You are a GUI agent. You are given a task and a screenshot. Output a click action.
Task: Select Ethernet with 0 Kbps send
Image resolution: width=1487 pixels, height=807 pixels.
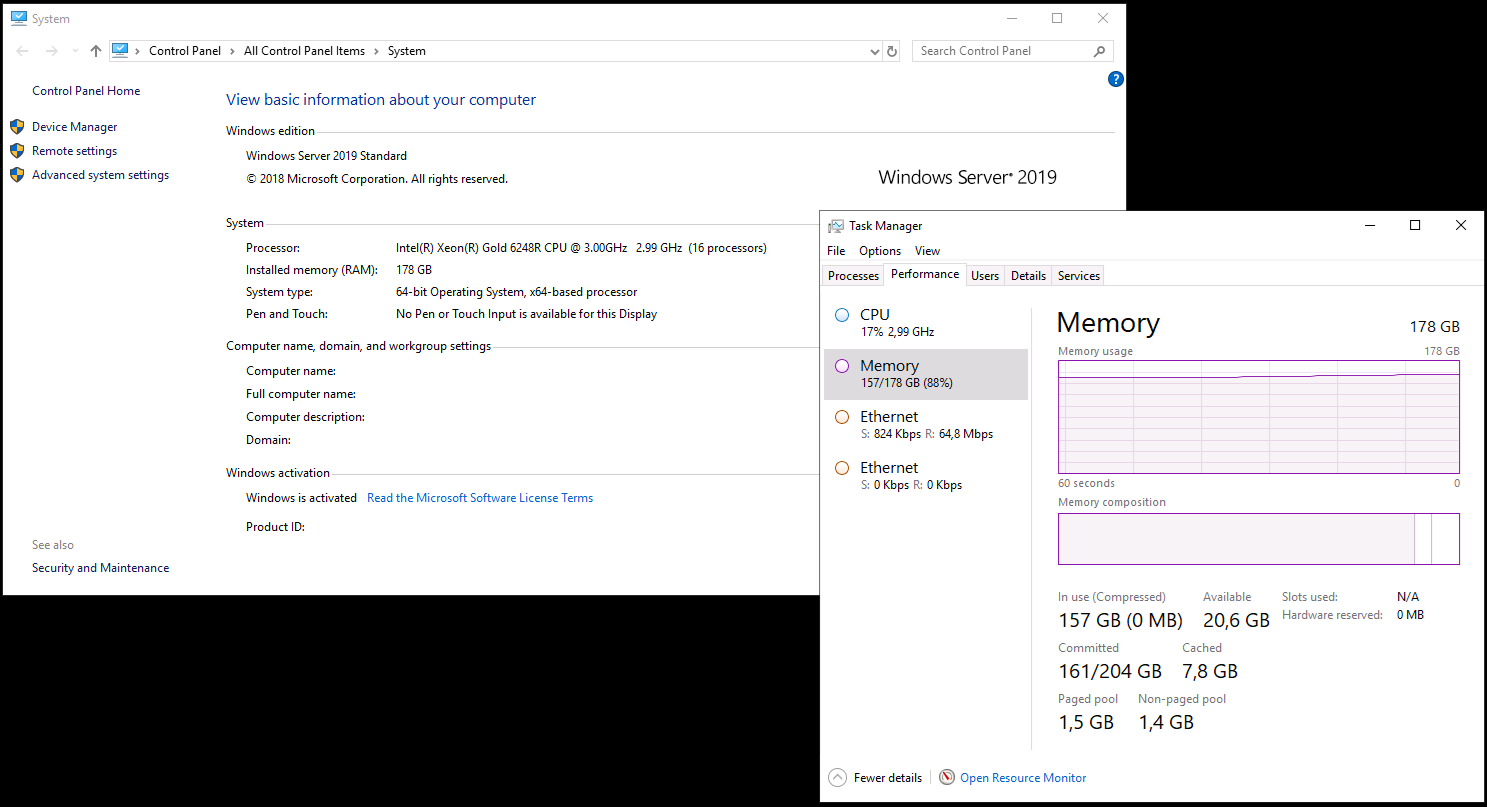pyautogui.click(x=926, y=476)
